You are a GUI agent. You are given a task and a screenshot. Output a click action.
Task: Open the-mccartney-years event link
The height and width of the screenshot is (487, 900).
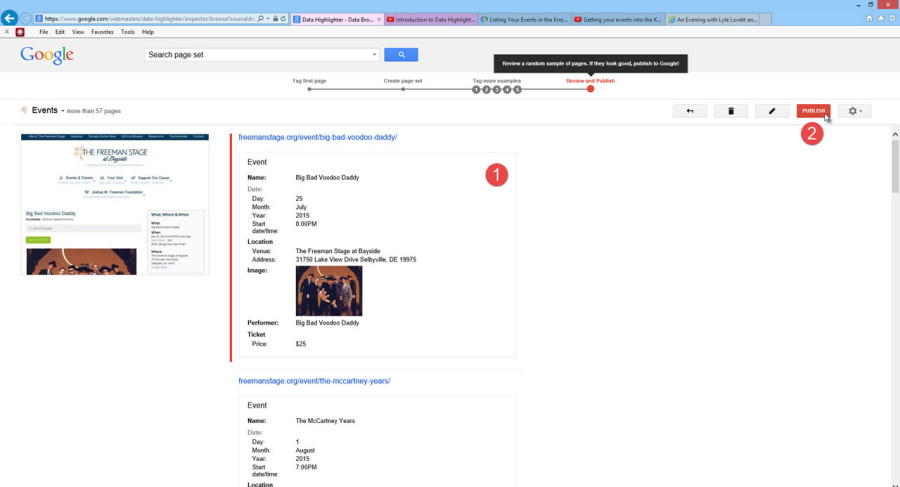pos(314,381)
